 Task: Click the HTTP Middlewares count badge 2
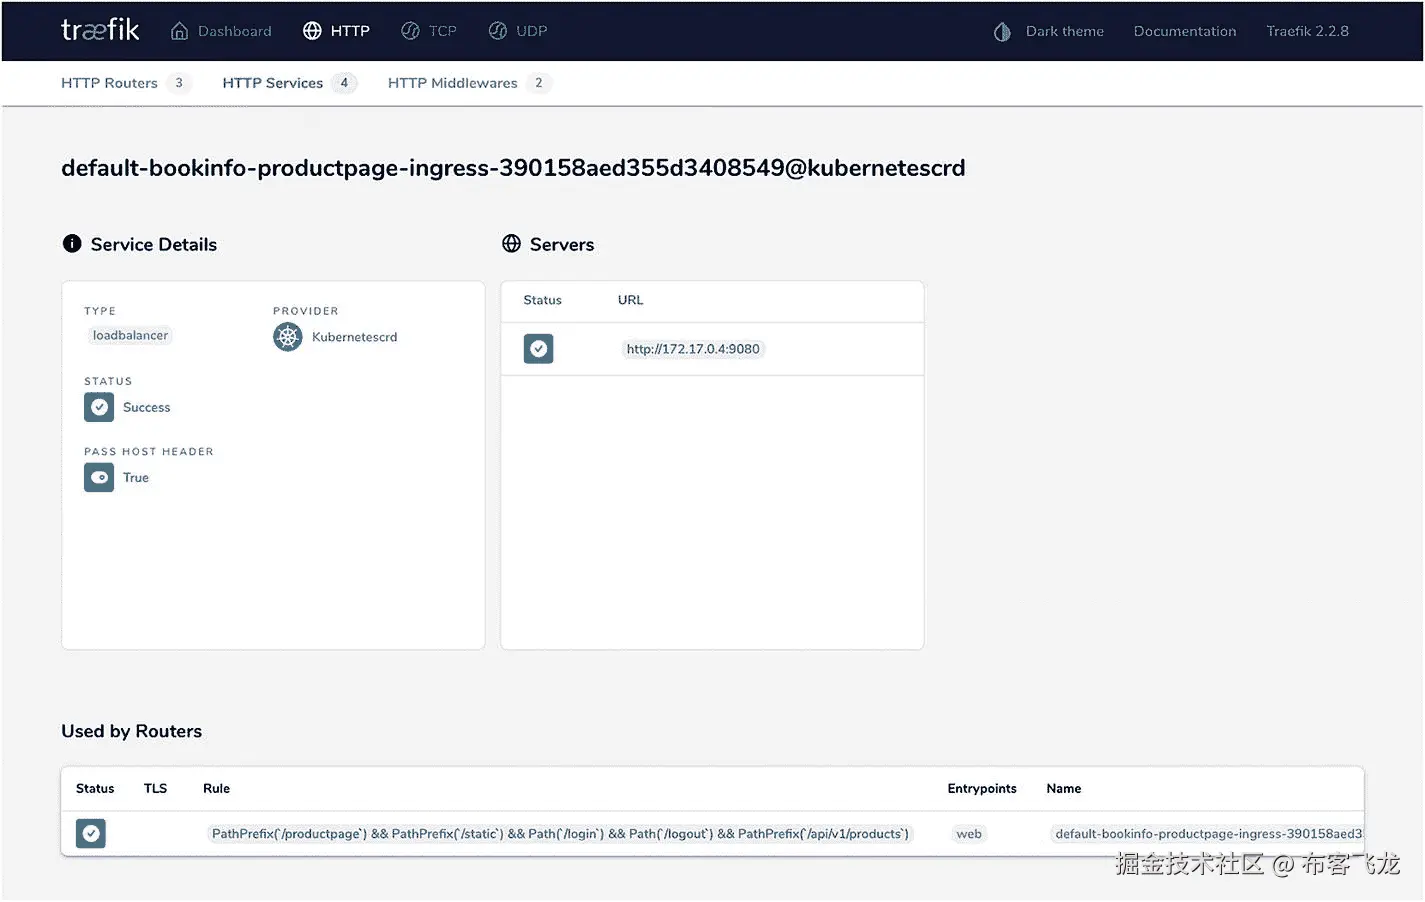539,83
